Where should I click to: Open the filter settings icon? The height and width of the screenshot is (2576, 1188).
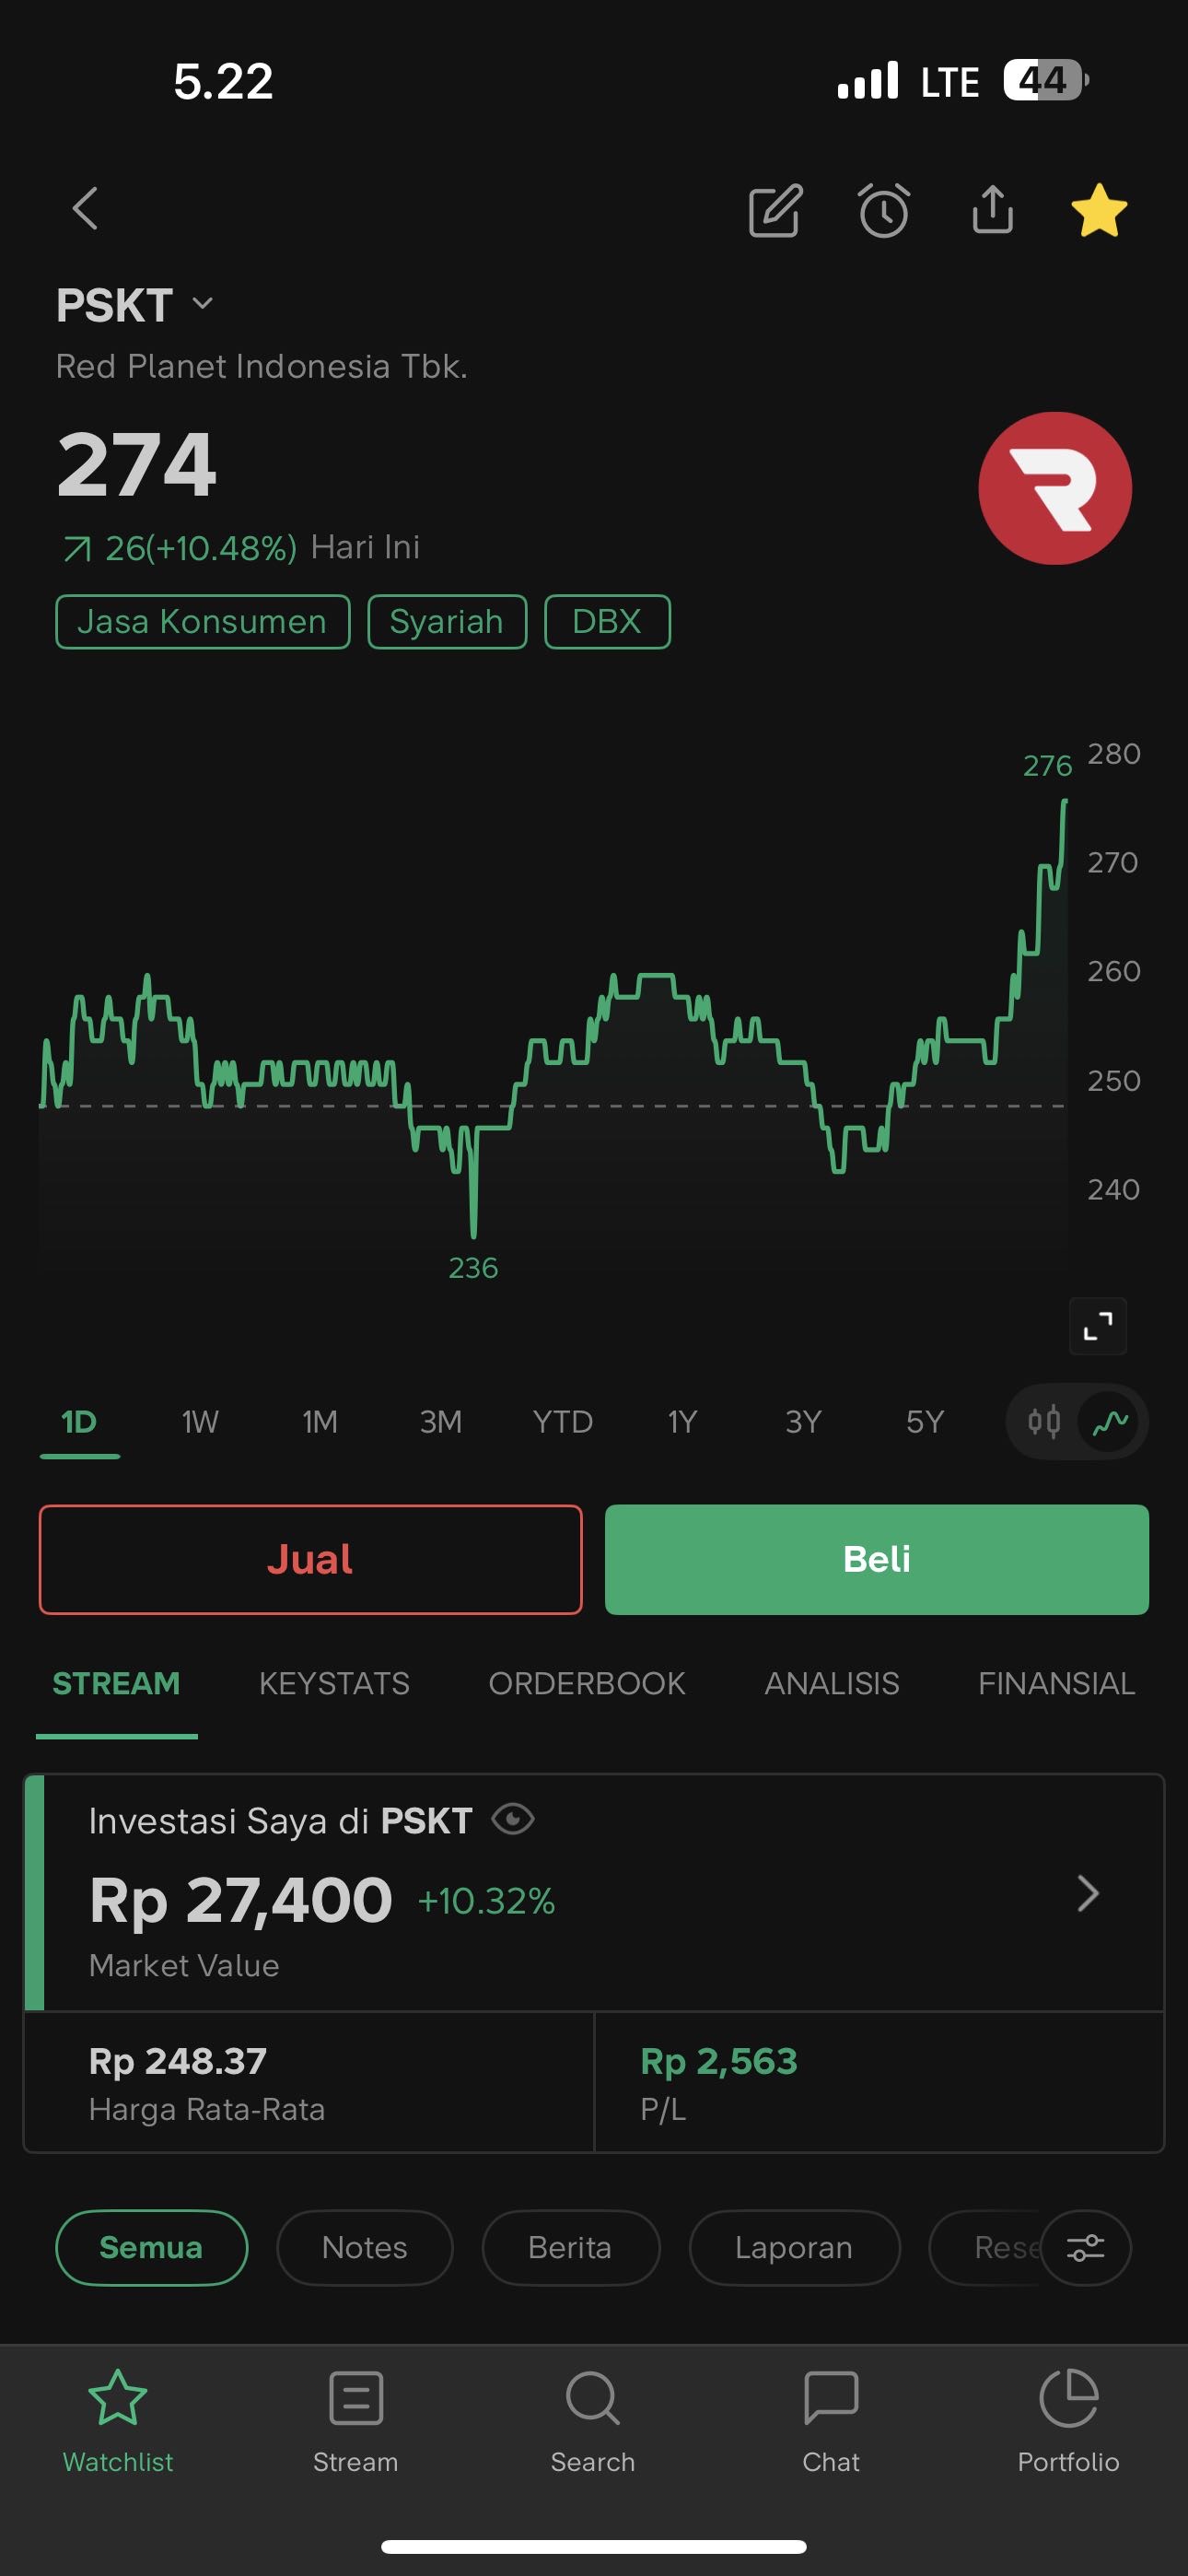point(1085,2247)
